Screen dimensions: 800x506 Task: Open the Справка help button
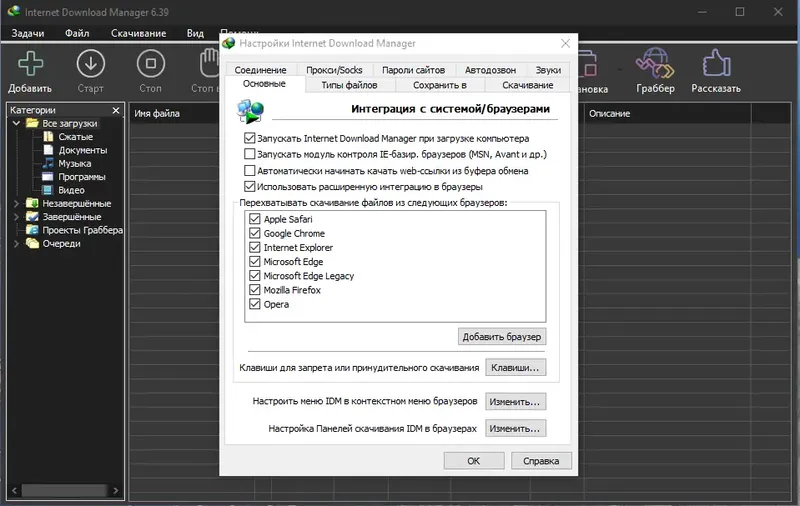point(541,461)
